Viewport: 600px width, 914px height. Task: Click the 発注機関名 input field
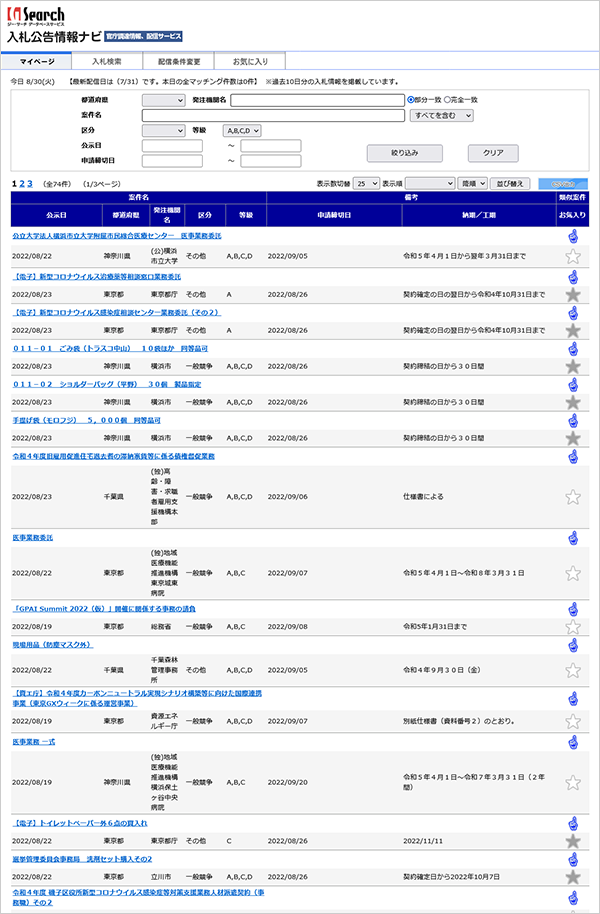click(x=317, y=100)
